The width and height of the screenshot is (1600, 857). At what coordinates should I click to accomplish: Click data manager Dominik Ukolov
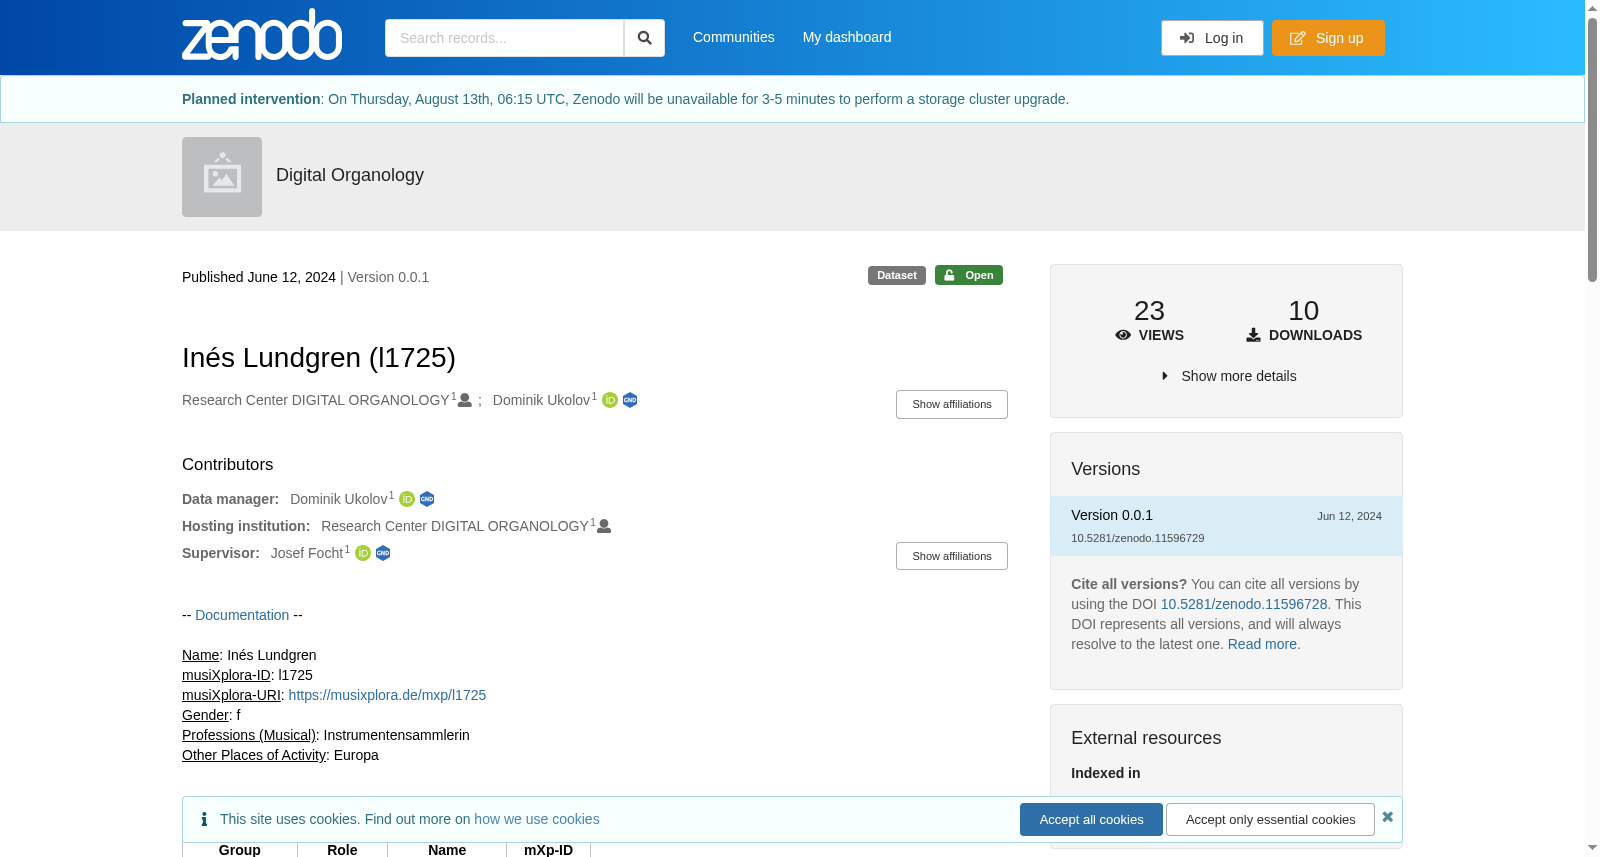(339, 499)
